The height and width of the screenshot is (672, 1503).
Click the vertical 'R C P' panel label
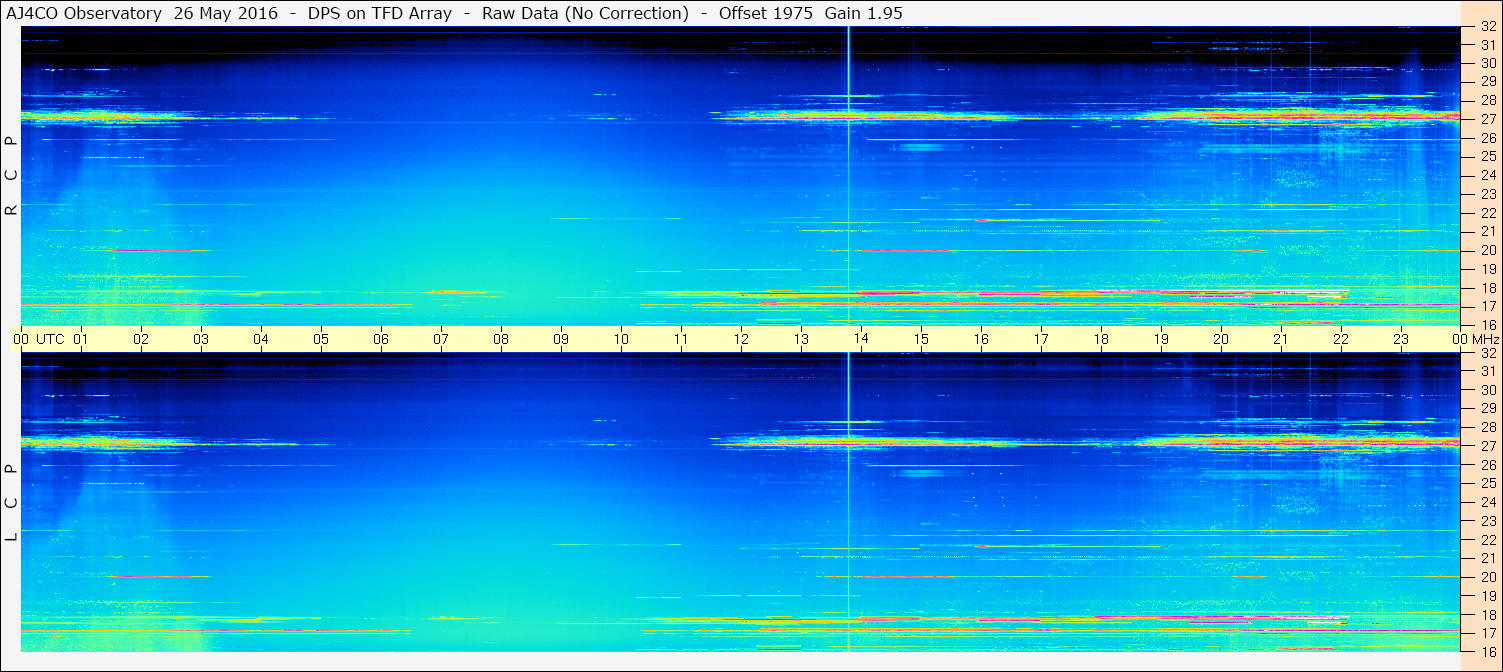[x=11, y=176]
